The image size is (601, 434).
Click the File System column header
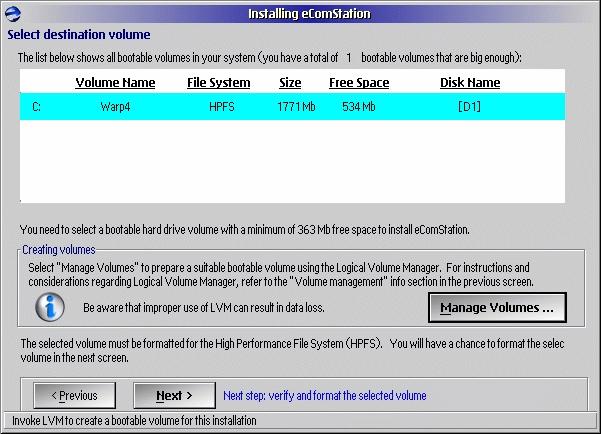[218, 82]
